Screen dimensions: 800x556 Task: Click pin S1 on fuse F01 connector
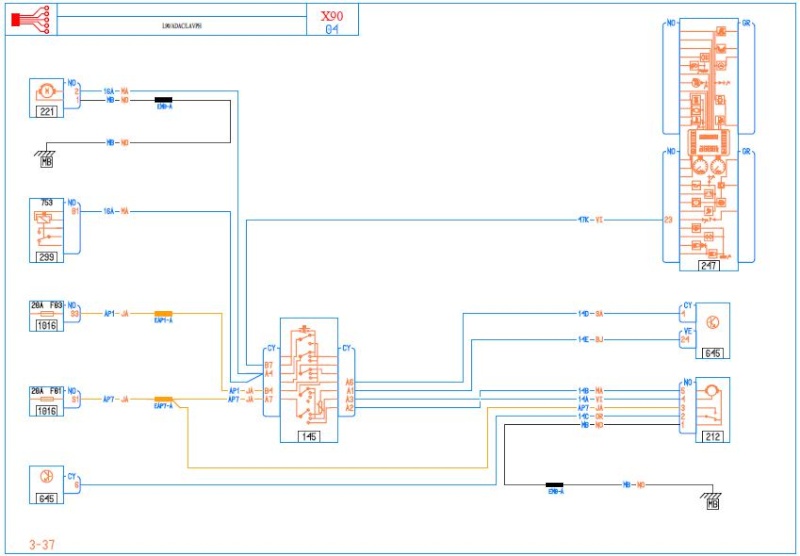pos(75,399)
